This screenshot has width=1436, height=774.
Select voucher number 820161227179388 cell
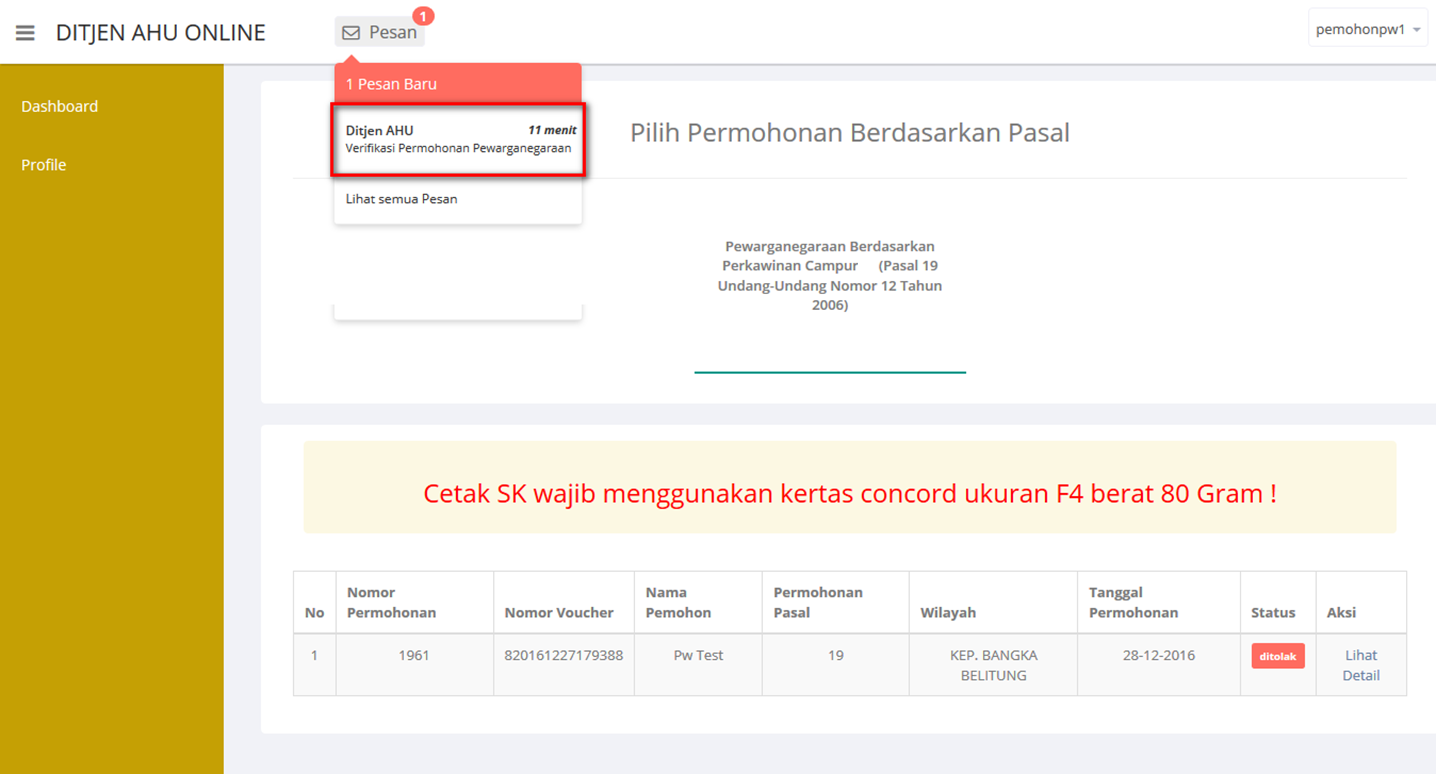563,656
